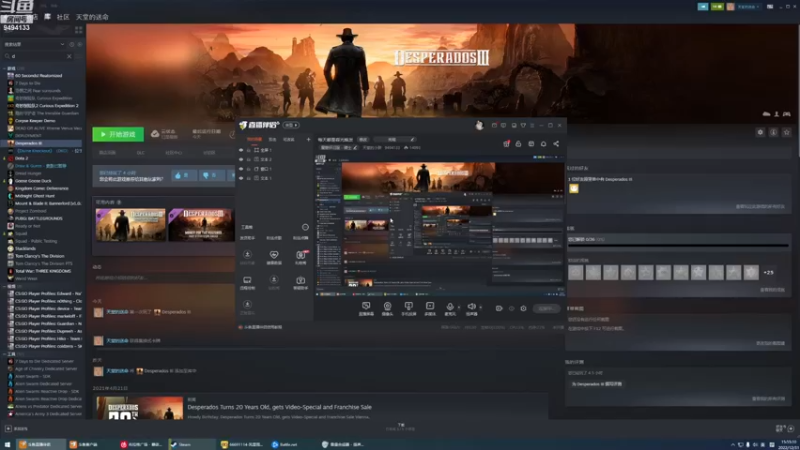Select PUBG: BATTLEGROUNDS in library list
Viewport: 800px width, 450px height.
click(39, 218)
